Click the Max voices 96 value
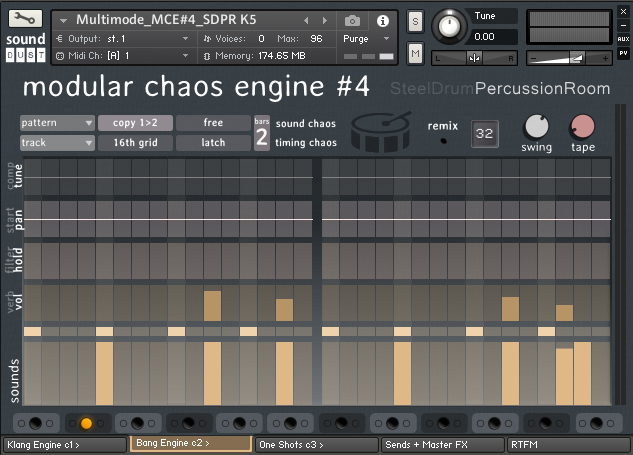633x455 pixels. [316, 39]
